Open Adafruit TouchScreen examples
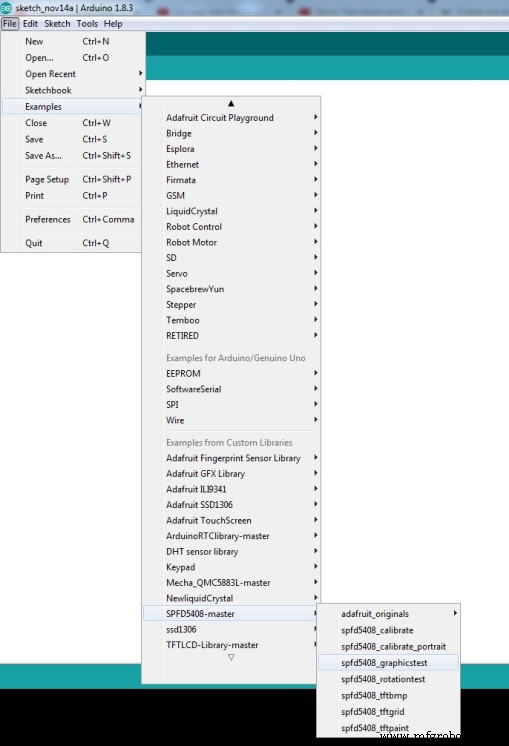This screenshot has height=746, width=509. click(231, 520)
